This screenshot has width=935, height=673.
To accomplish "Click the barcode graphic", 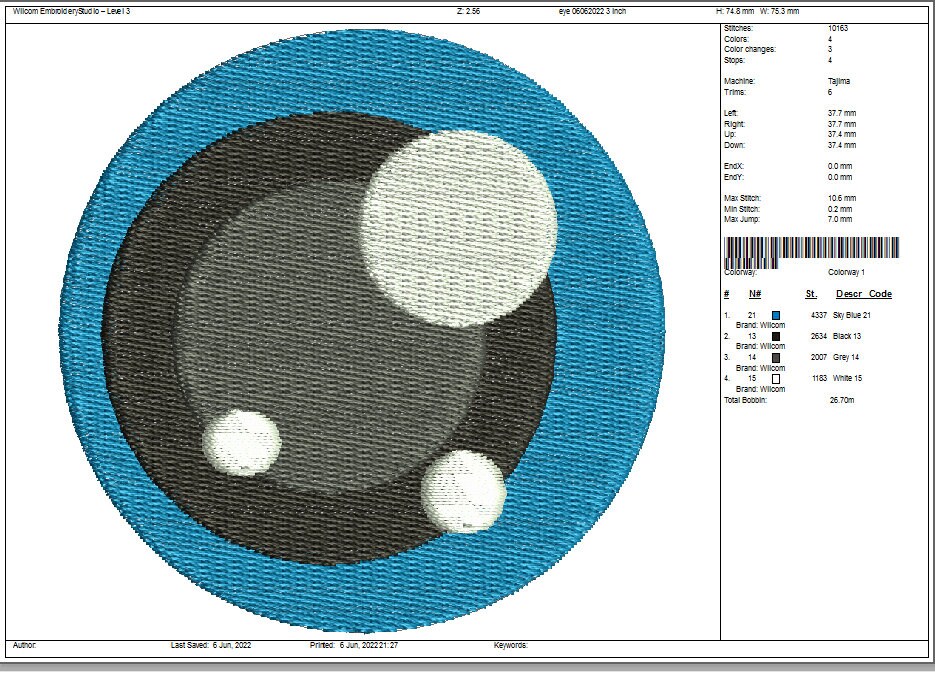I will coord(811,251).
